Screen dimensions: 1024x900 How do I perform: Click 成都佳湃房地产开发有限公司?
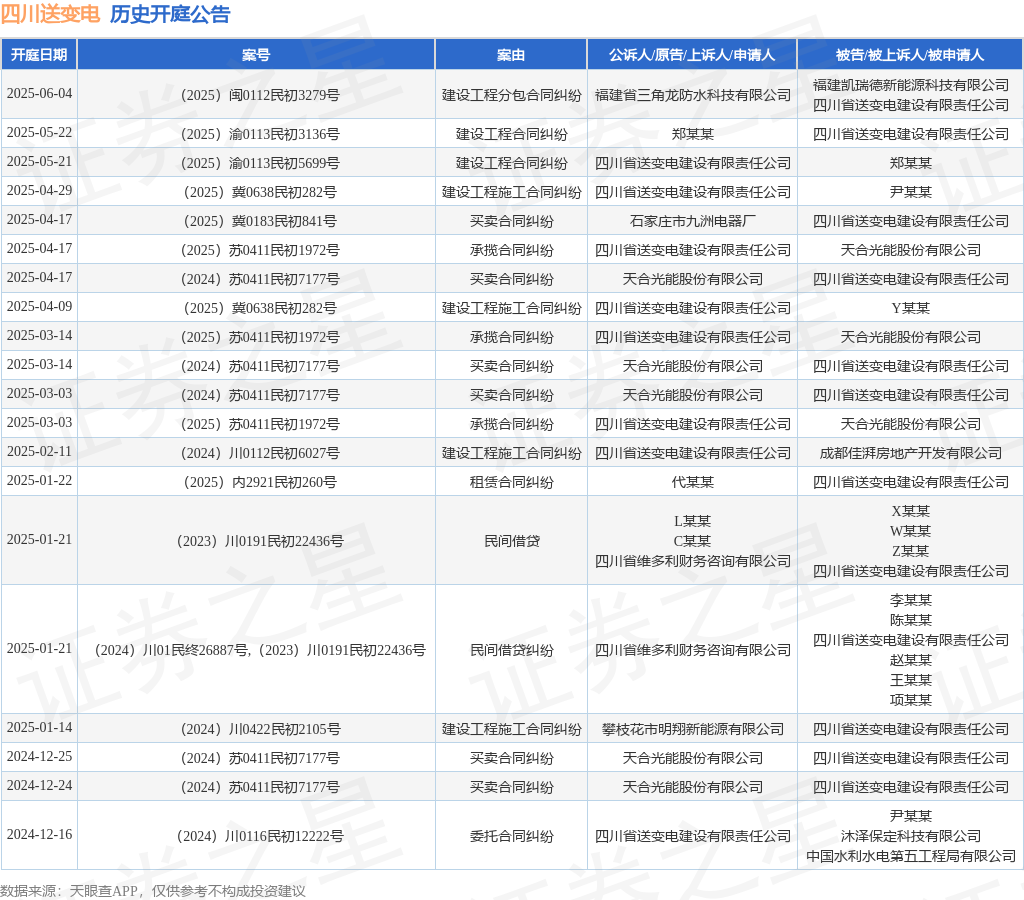910,453
